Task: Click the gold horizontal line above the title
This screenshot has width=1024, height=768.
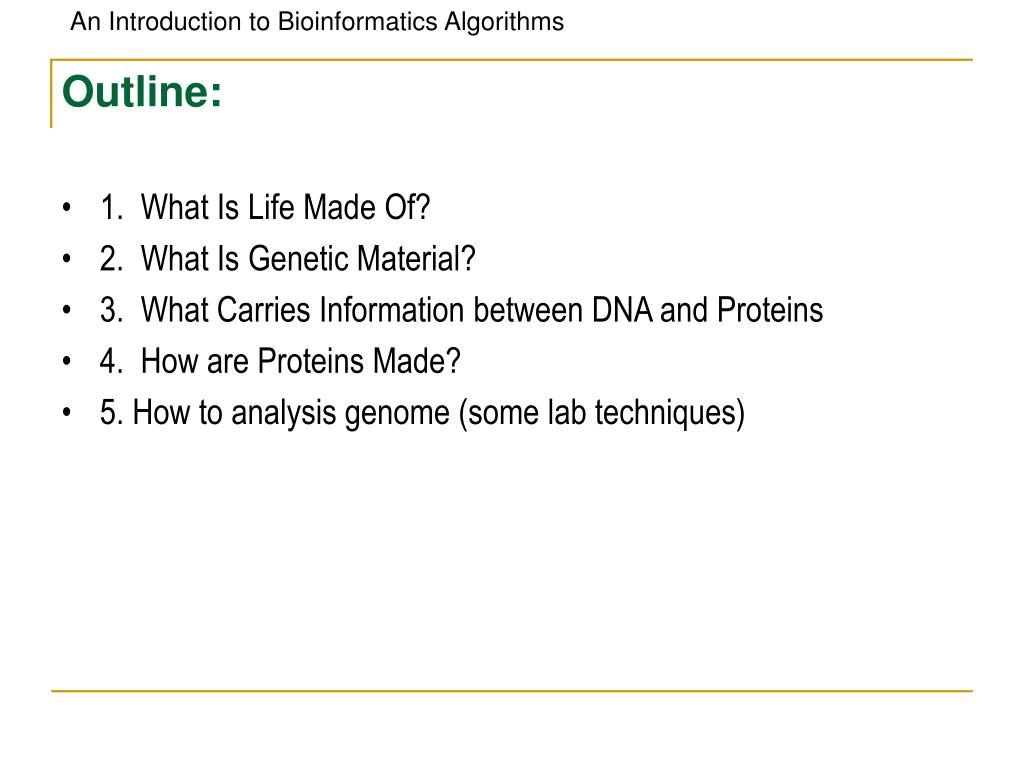Action: point(511,60)
